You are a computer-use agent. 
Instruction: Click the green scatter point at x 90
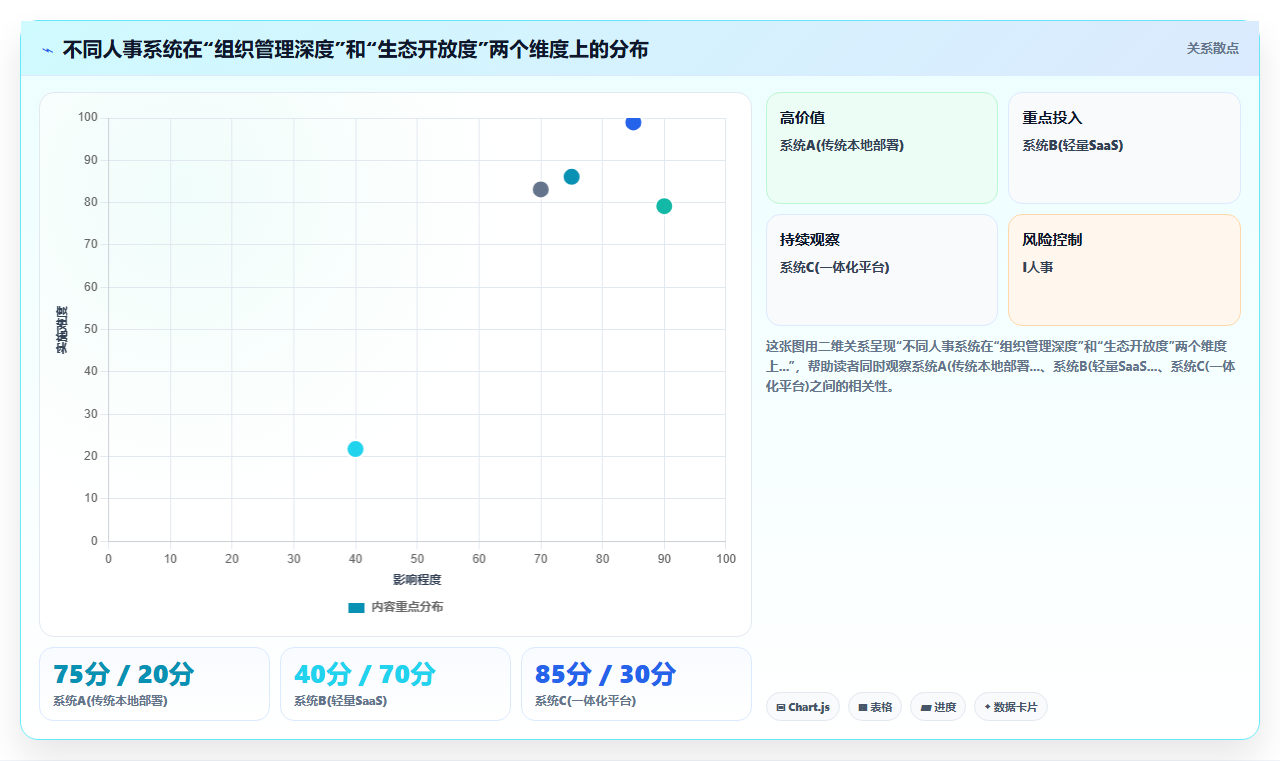tap(664, 206)
